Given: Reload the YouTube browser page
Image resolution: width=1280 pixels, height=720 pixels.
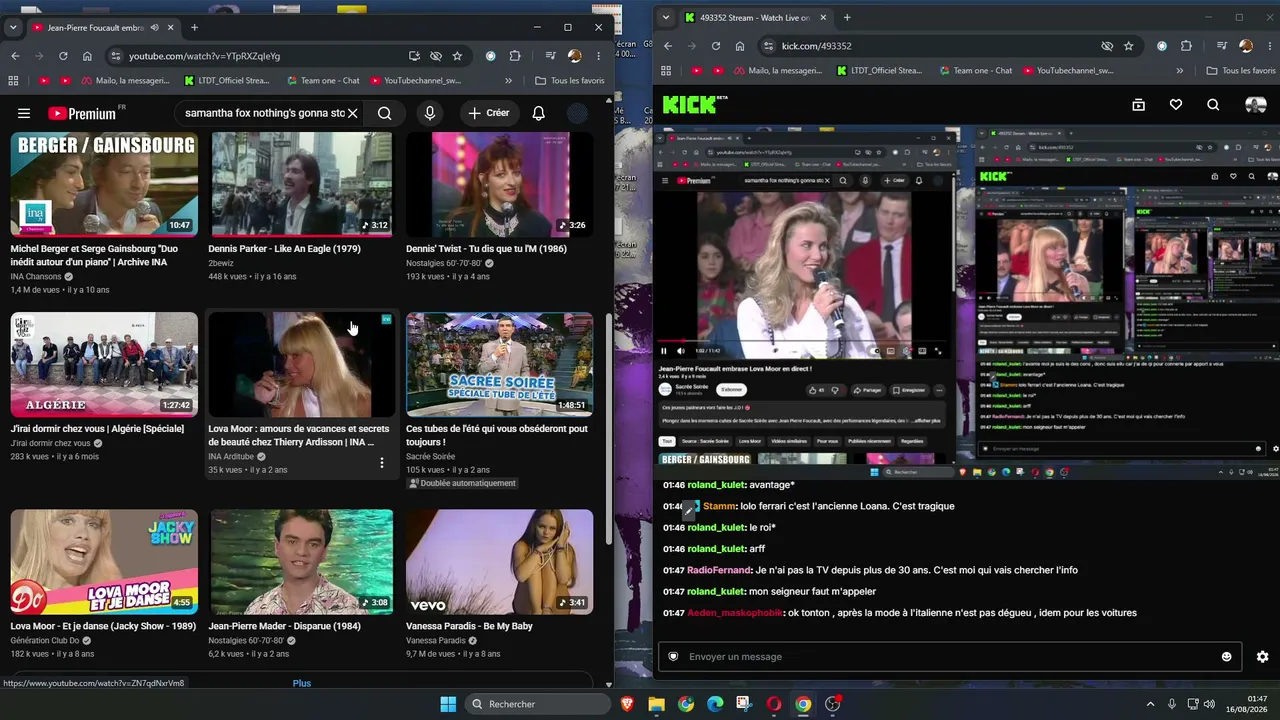Looking at the screenshot, I should (63, 56).
